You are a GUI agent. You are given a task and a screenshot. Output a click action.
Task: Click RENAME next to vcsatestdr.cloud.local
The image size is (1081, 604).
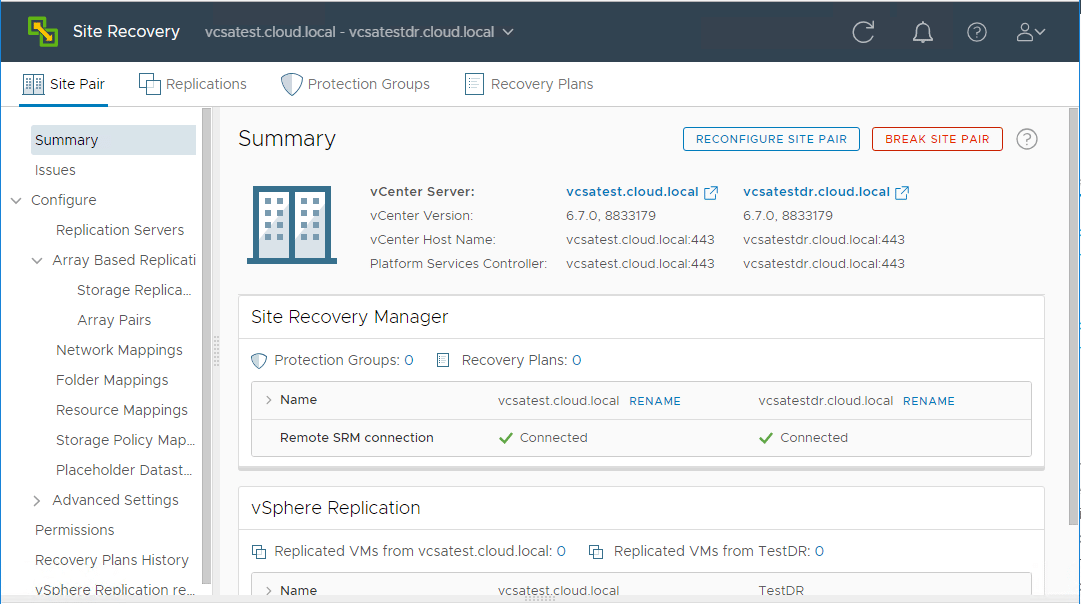[x=929, y=401]
